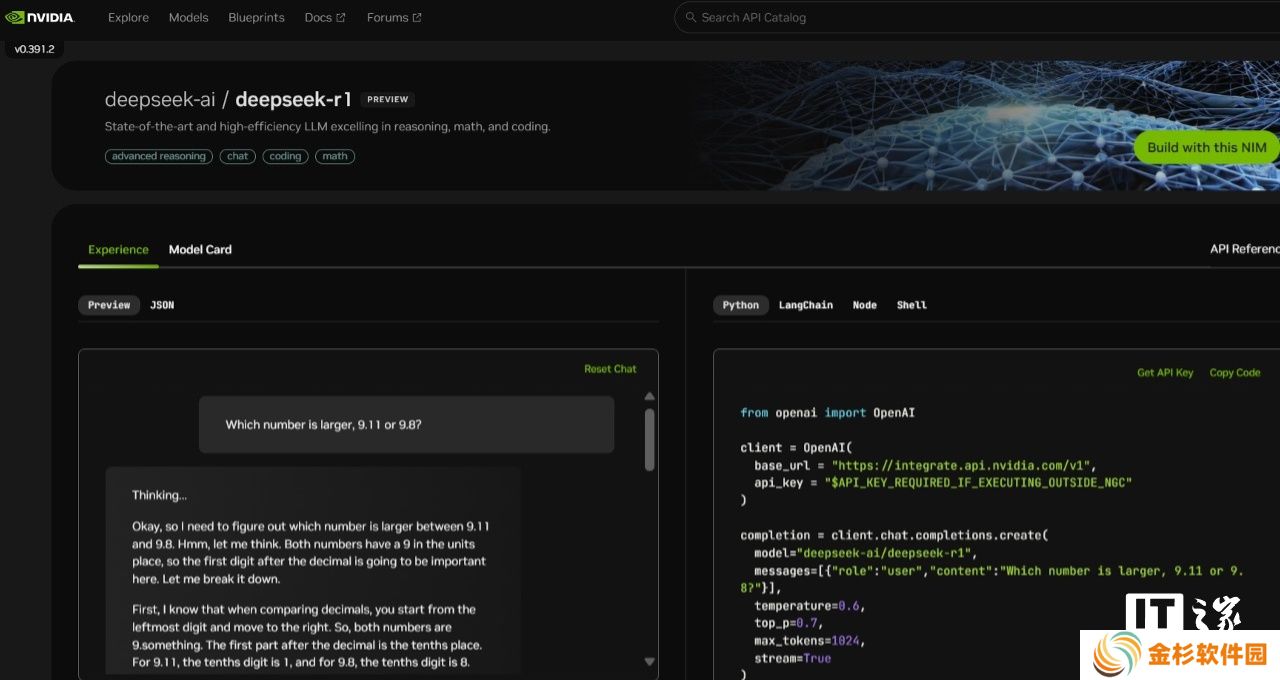Screen dimensions: 1280x680
Task: Switch to the Model Card tab
Action: coord(200,250)
